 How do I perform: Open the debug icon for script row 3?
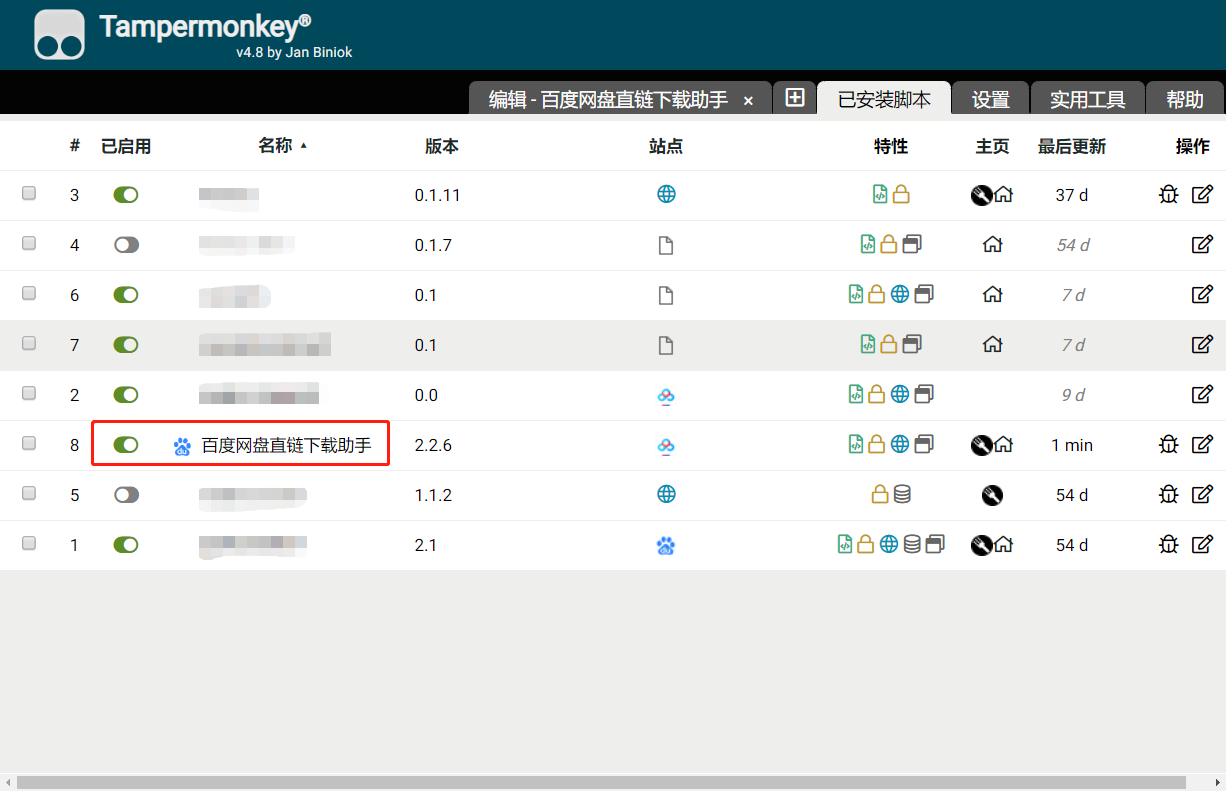click(1168, 195)
